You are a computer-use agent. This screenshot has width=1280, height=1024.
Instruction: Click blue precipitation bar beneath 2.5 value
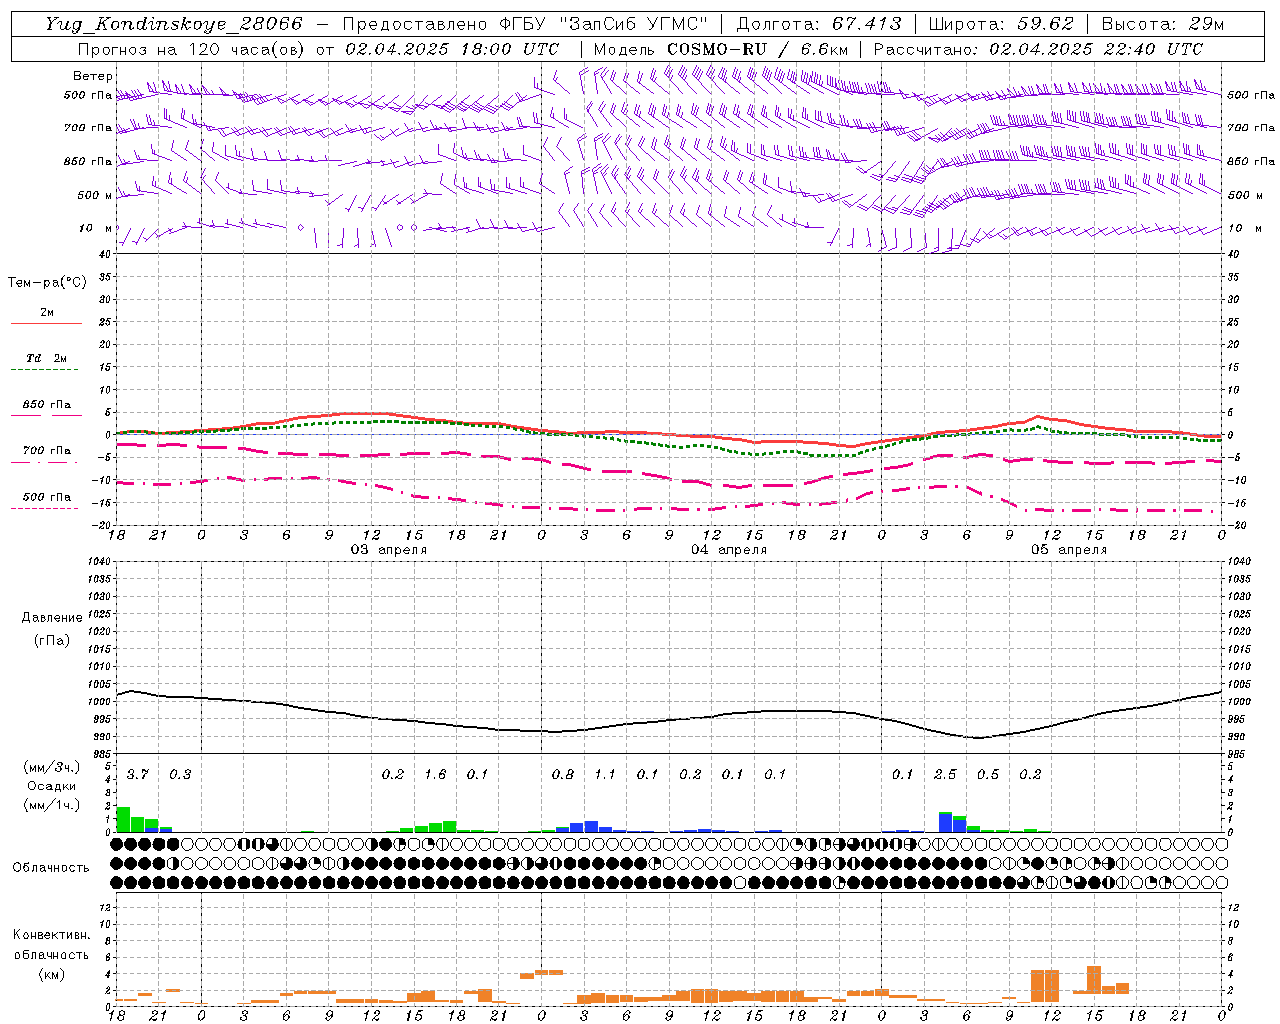(x=945, y=822)
